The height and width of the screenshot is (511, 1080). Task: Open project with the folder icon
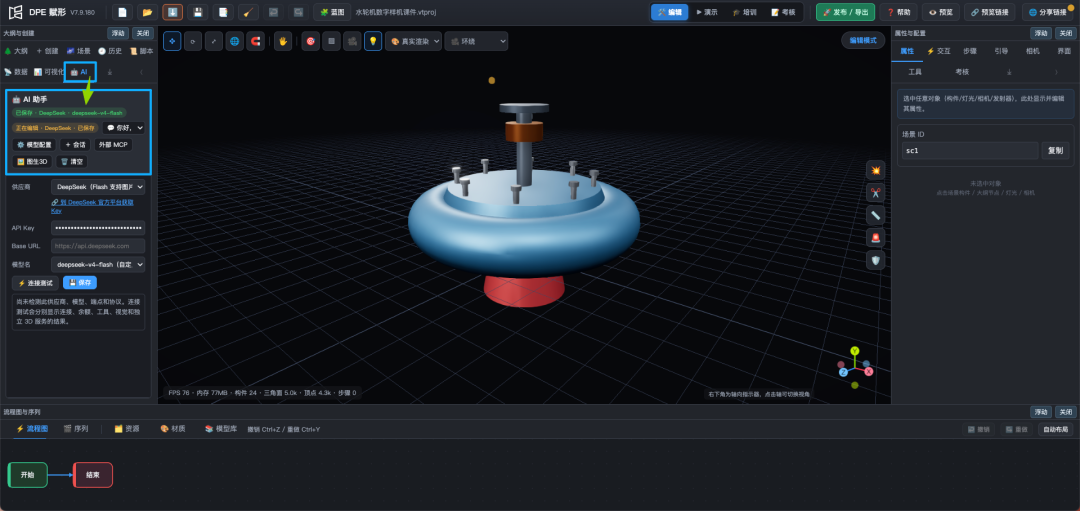click(147, 12)
